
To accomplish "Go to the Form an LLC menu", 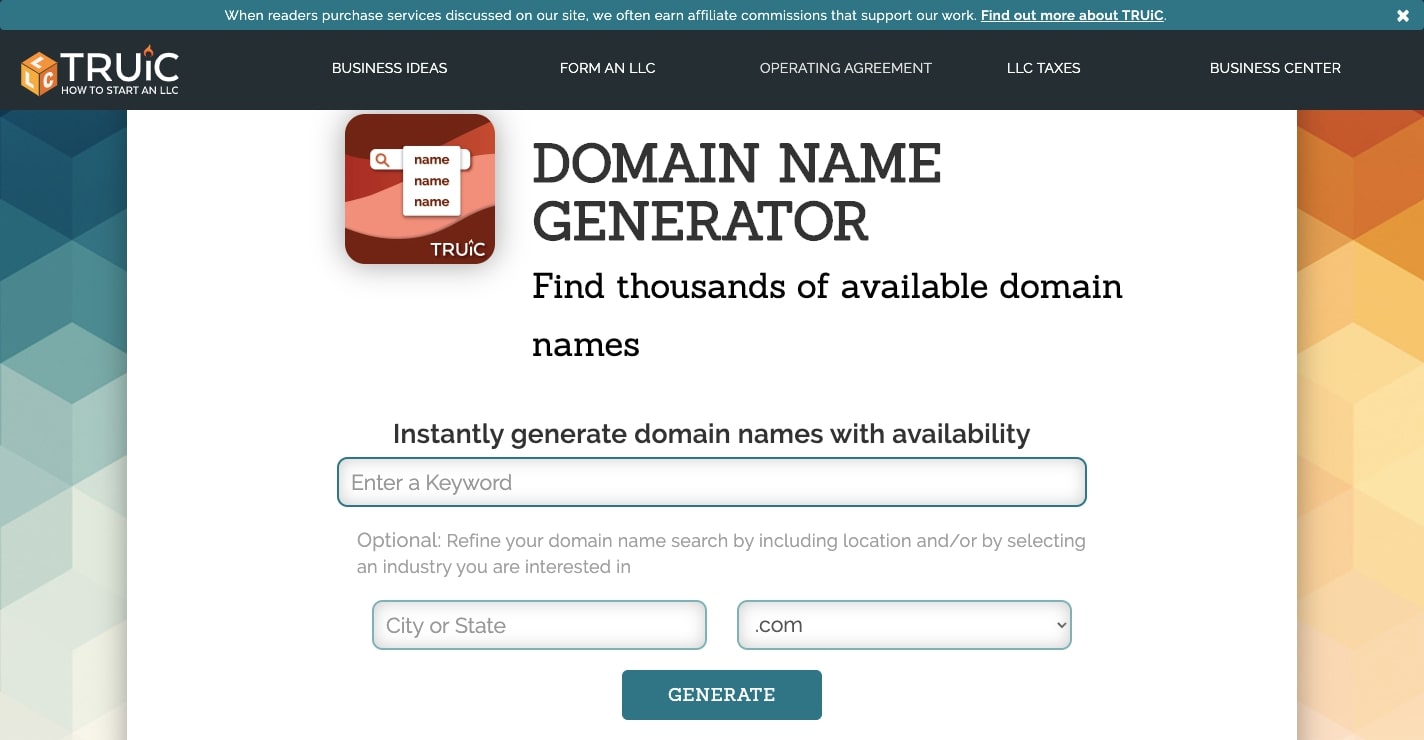I will pyautogui.click(x=607, y=68).
